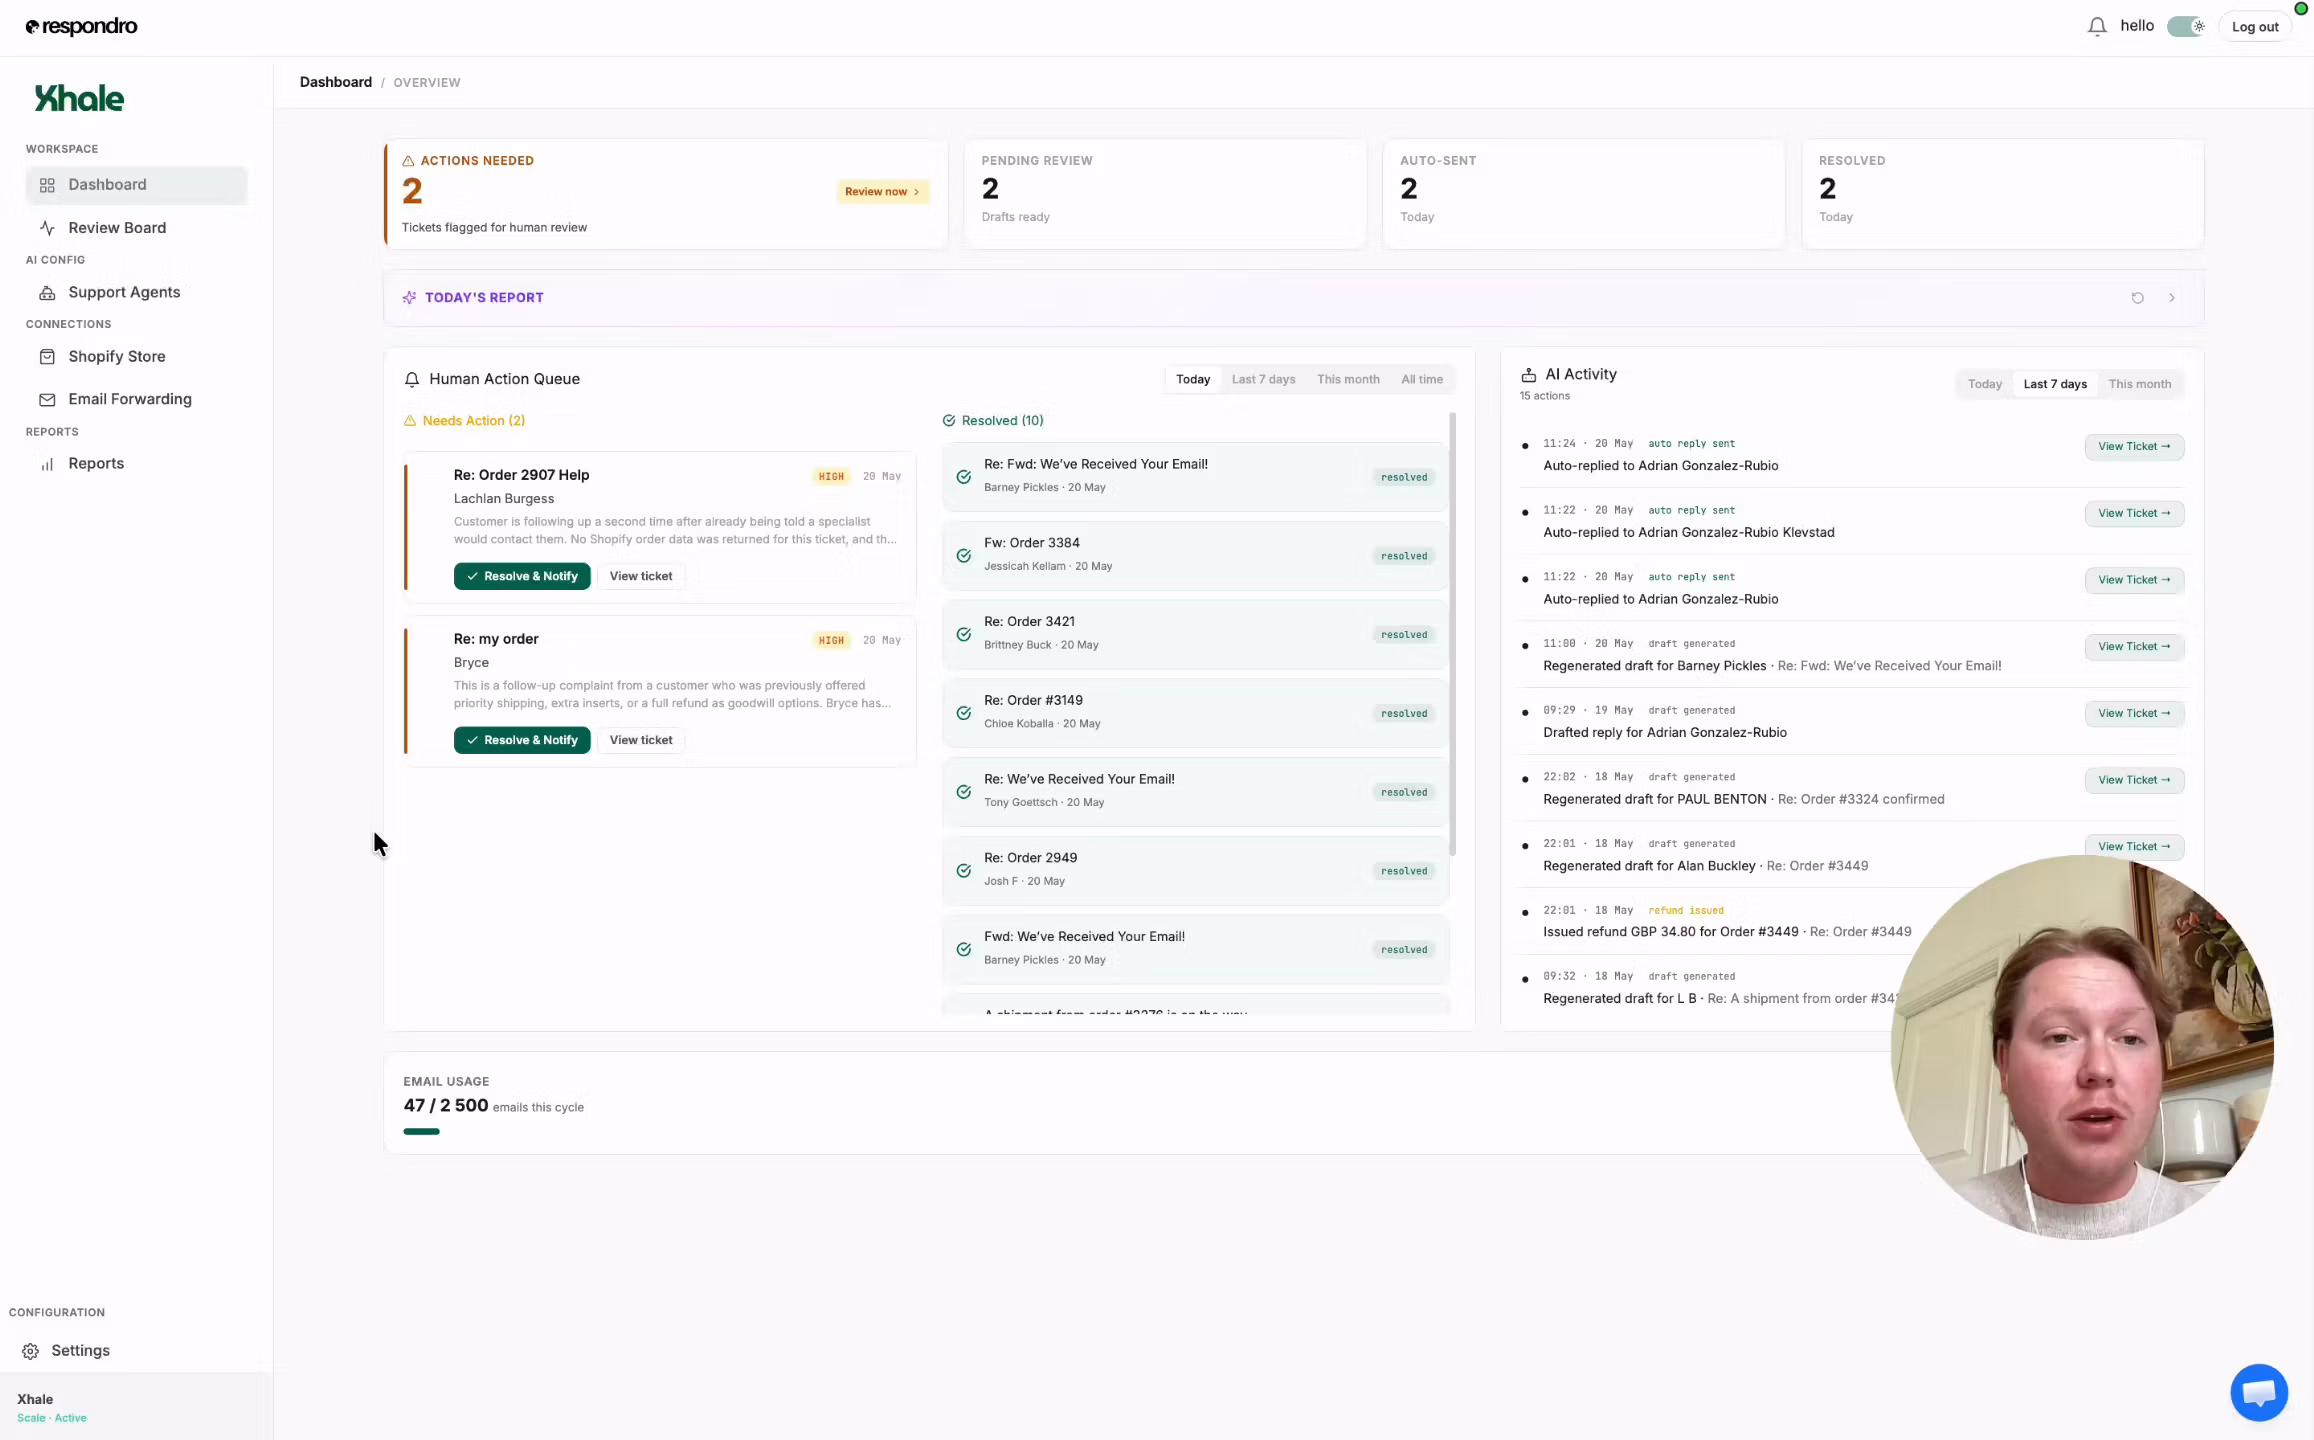The height and width of the screenshot is (1440, 2314).
Task: Click the email usage progress bar
Action: pyautogui.click(x=421, y=1132)
